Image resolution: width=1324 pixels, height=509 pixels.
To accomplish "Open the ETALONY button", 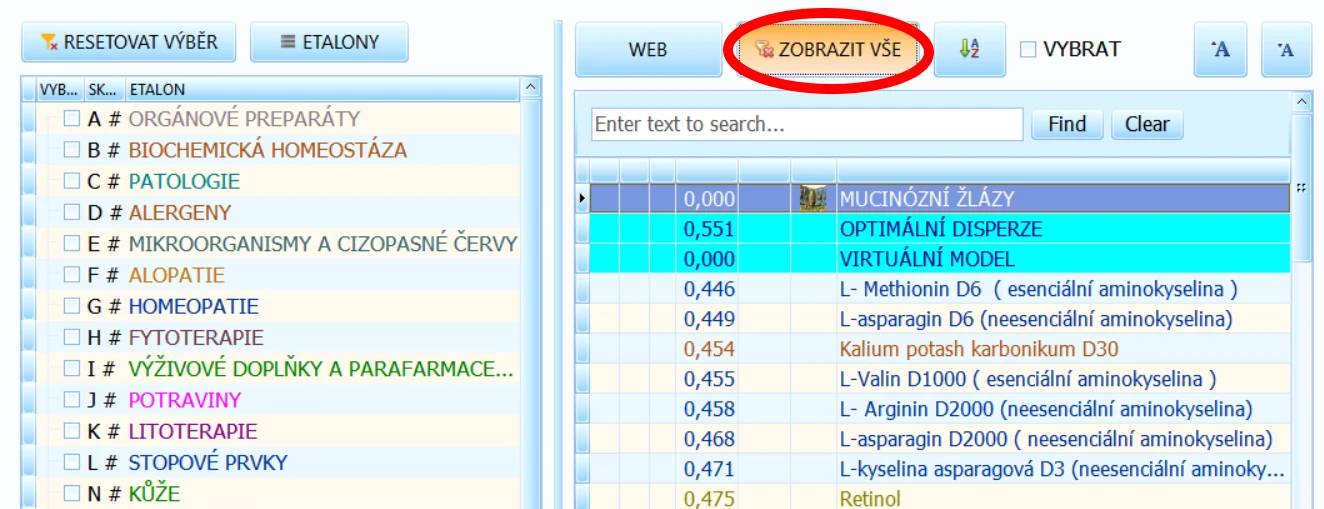I will (x=329, y=42).
